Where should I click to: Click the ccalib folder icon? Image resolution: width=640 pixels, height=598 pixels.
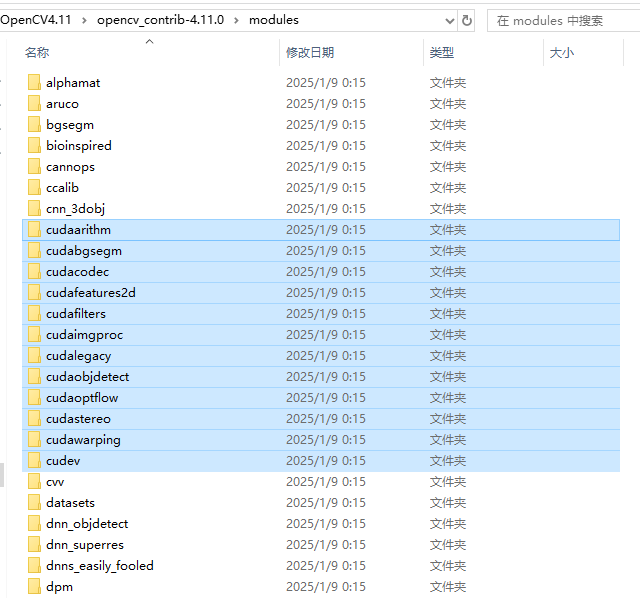tap(34, 187)
